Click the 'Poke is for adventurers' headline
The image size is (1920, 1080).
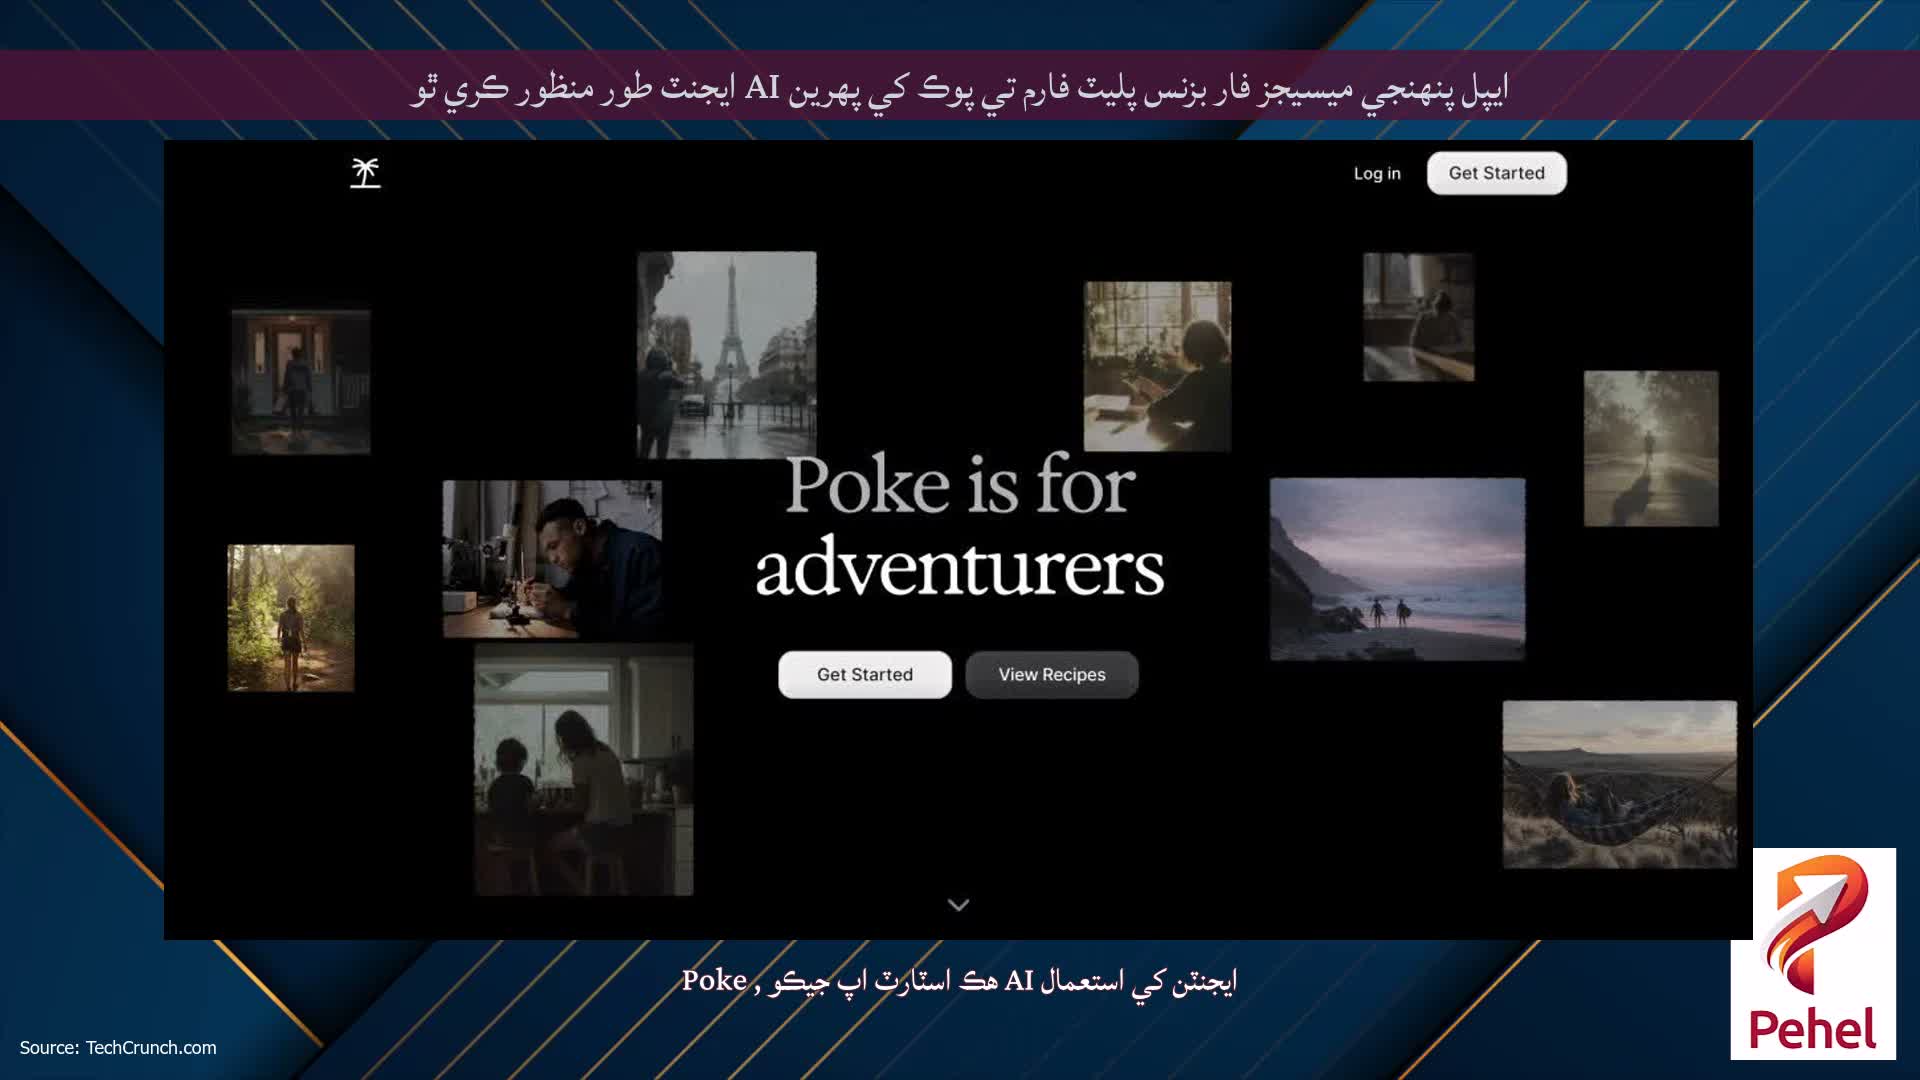click(x=960, y=526)
